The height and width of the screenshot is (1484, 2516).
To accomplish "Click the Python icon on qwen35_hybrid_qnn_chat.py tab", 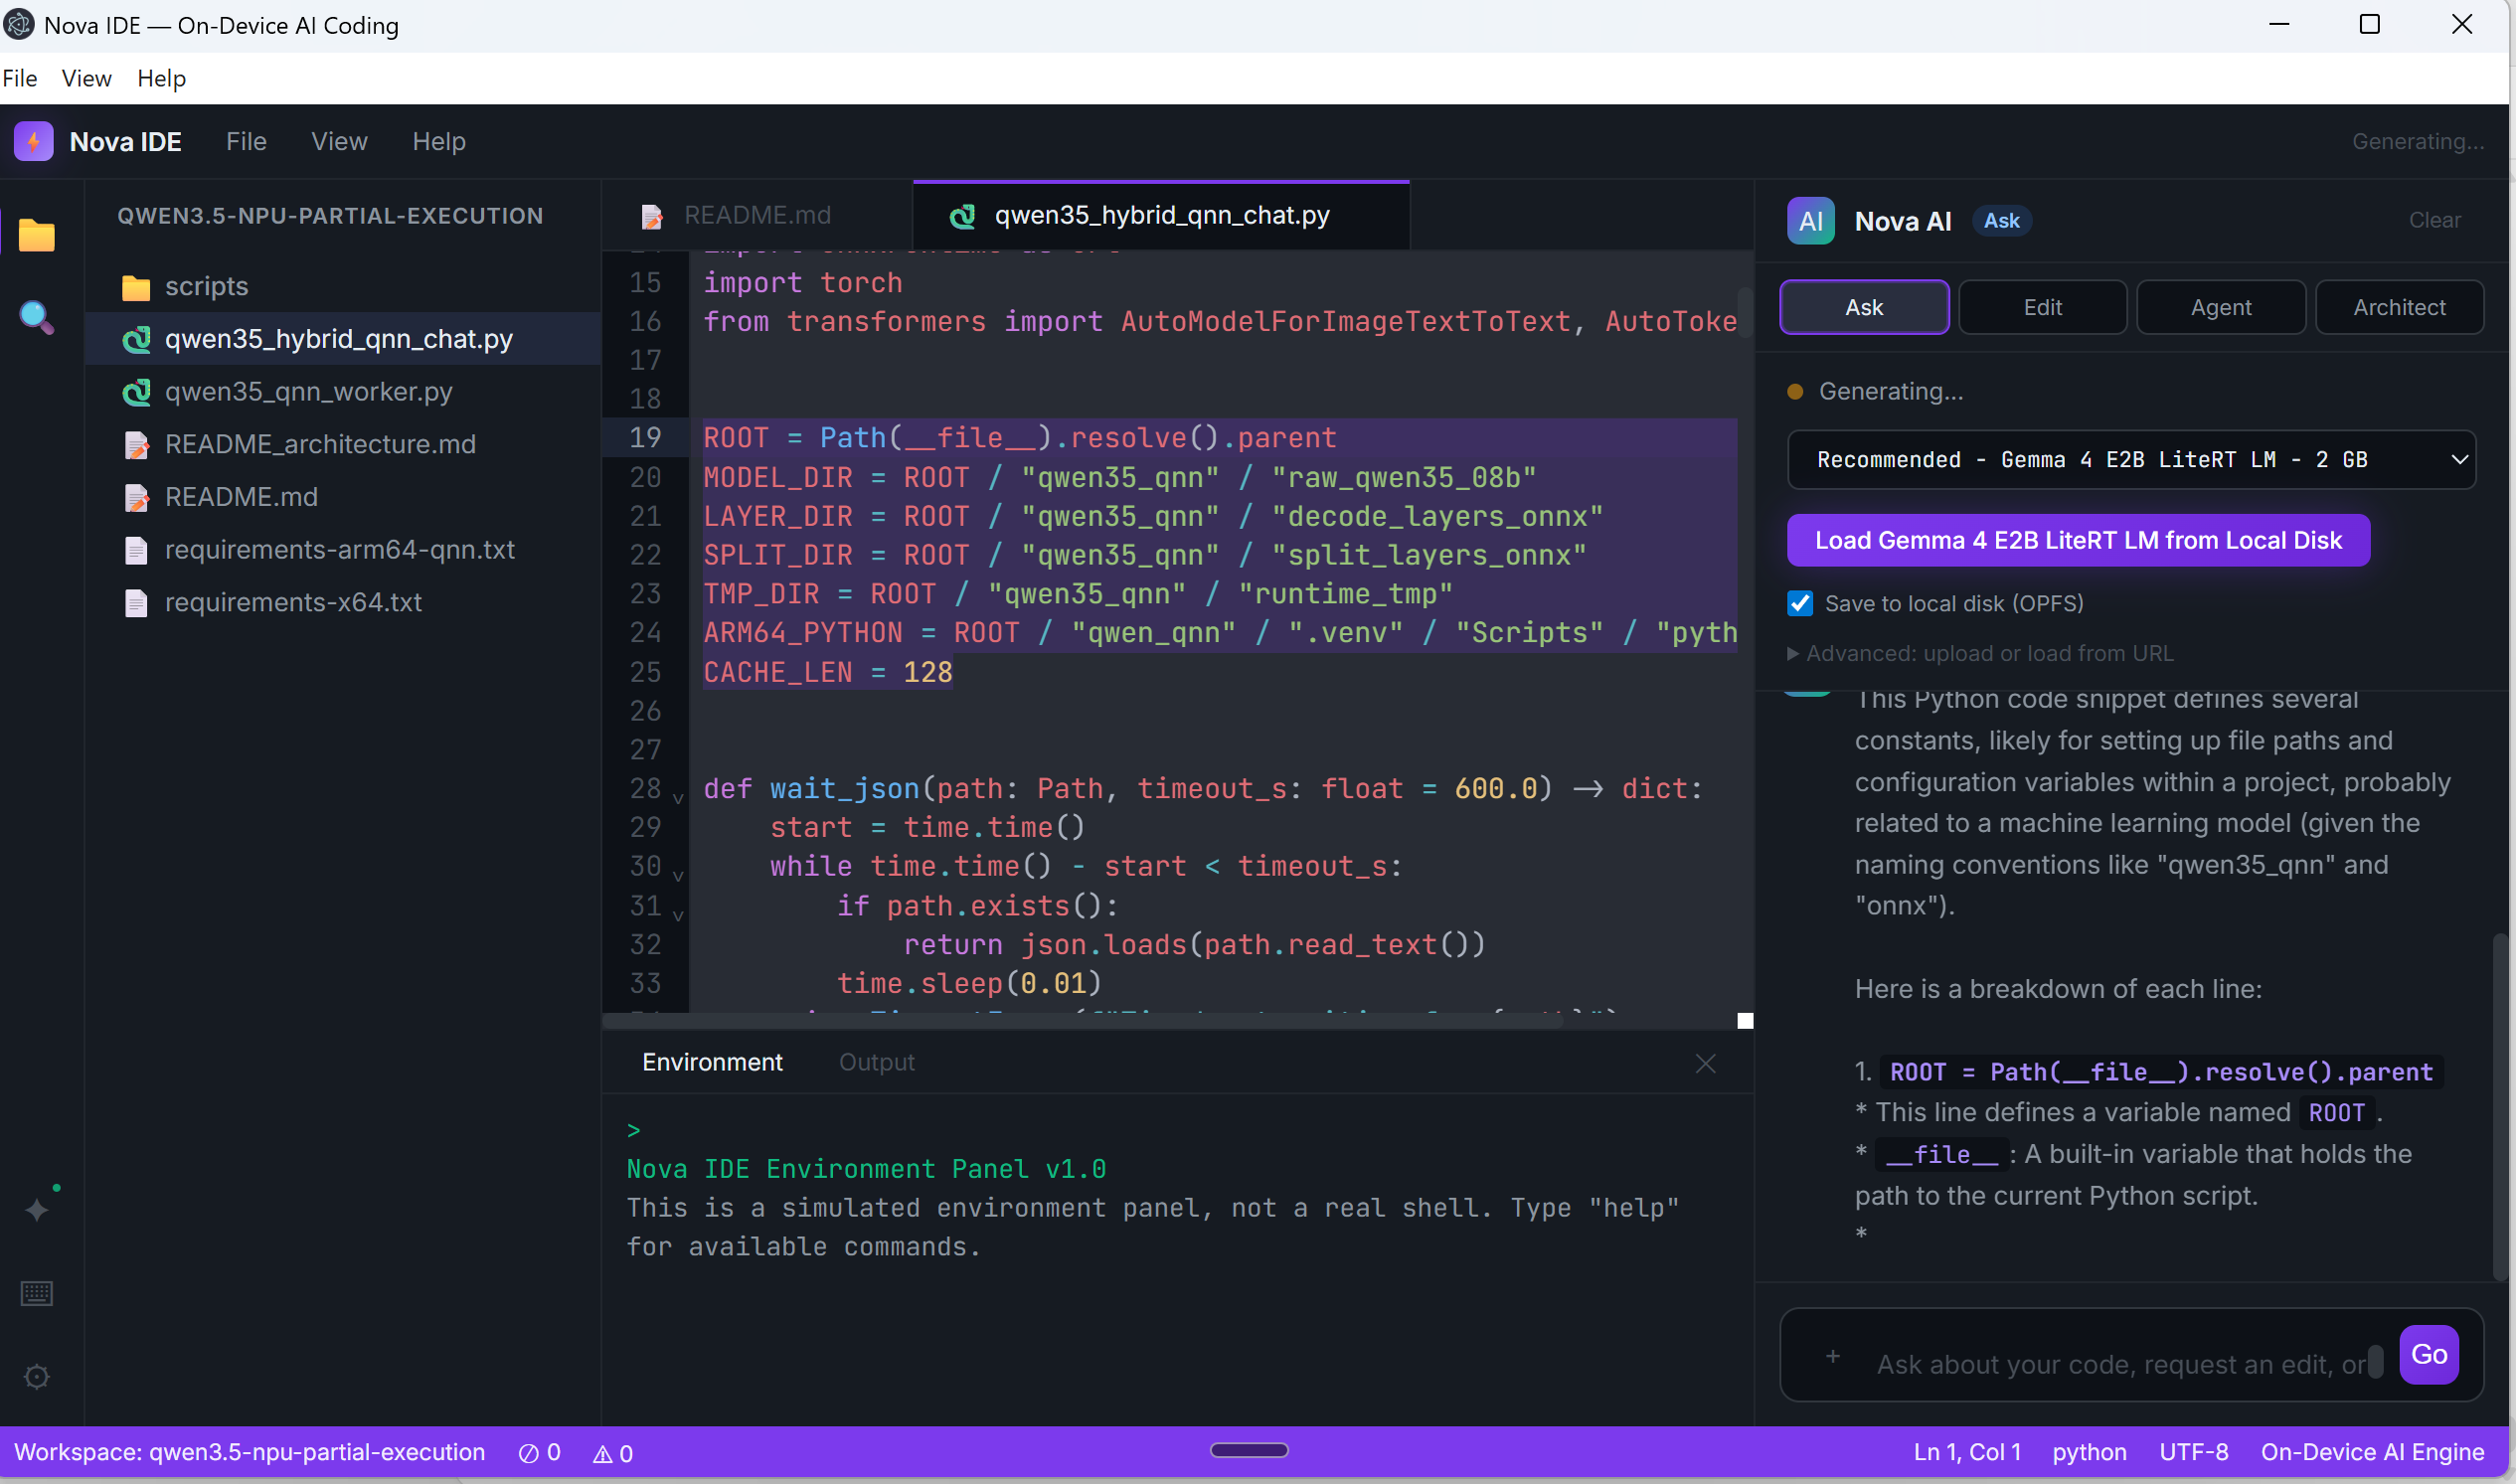I will [962, 216].
